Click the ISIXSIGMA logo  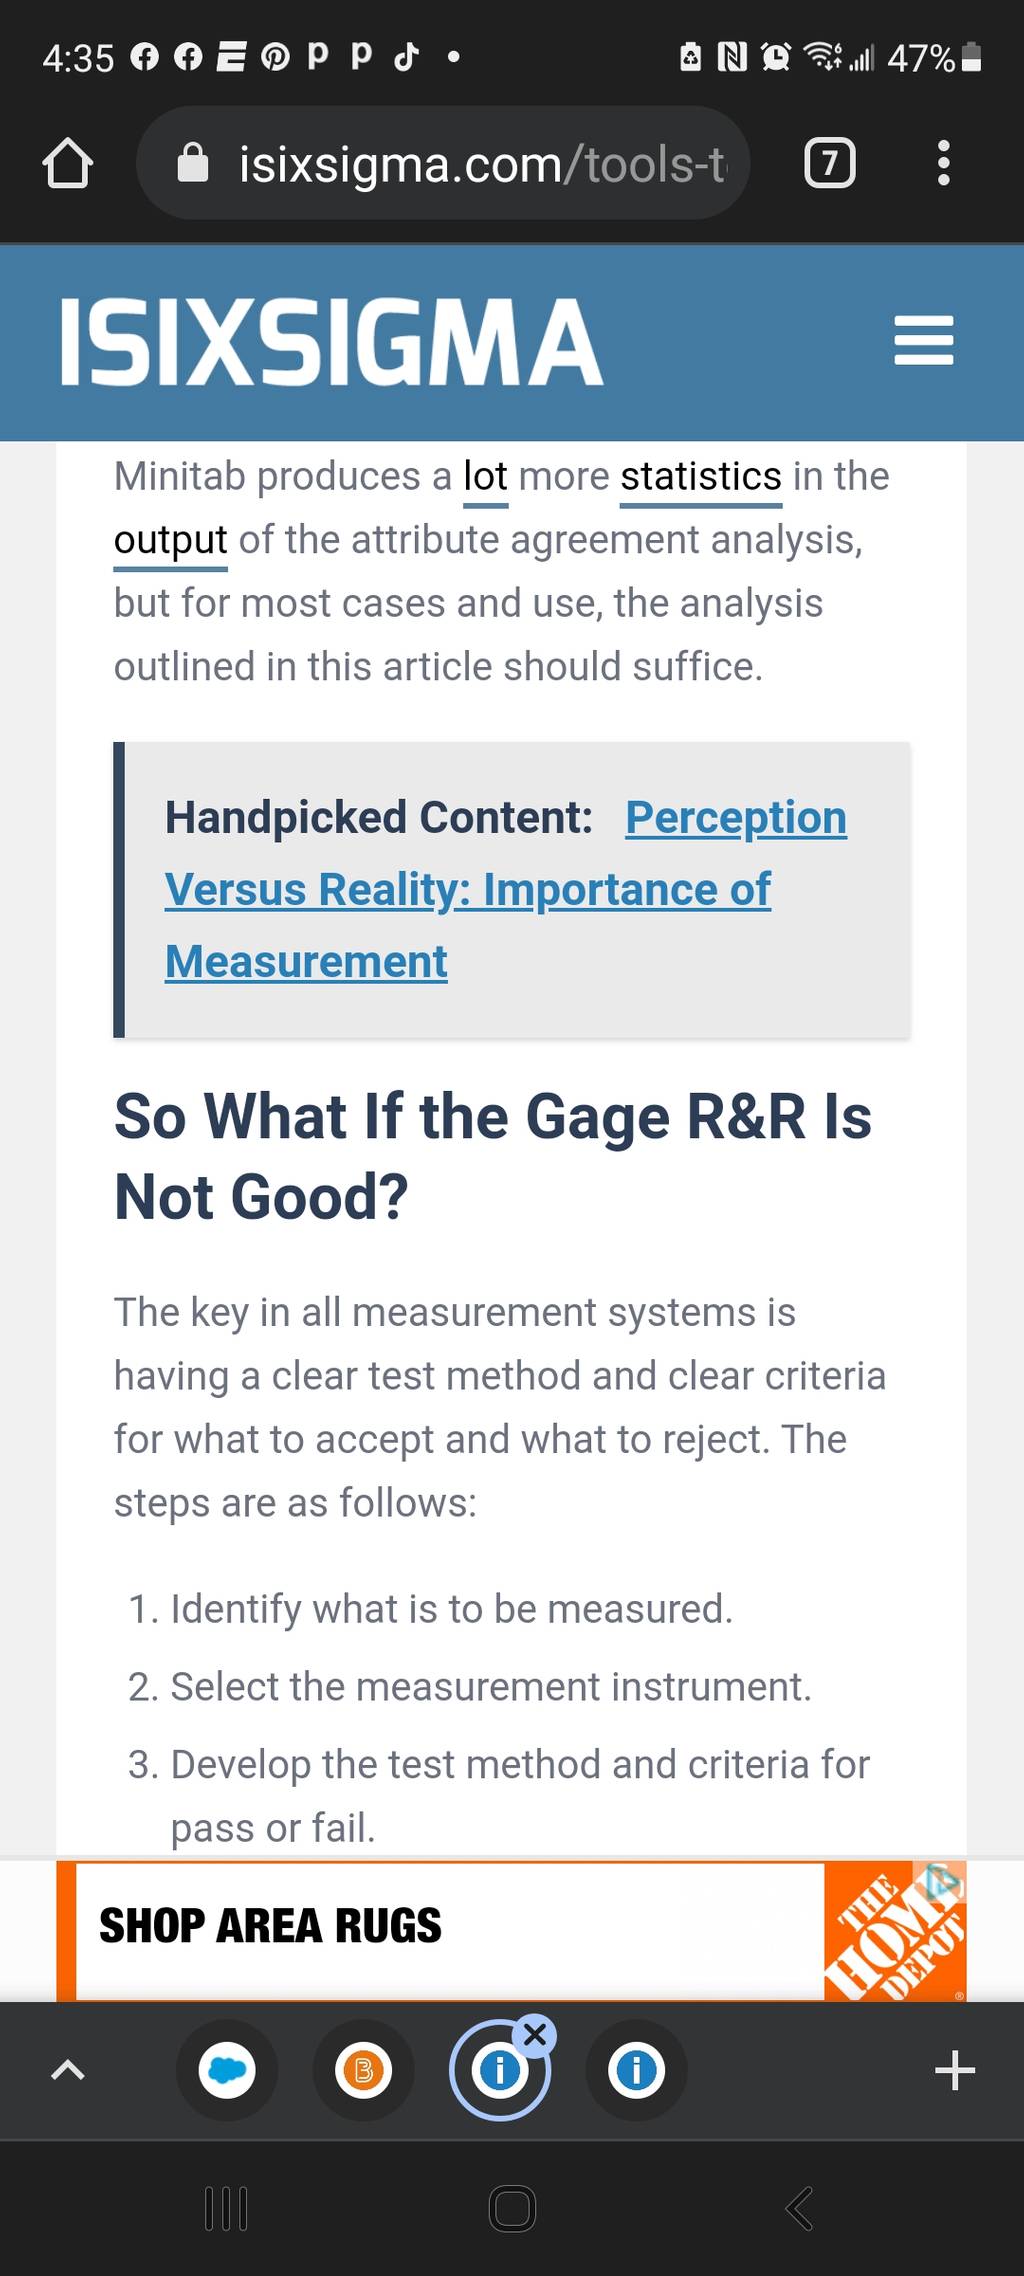(x=331, y=342)
